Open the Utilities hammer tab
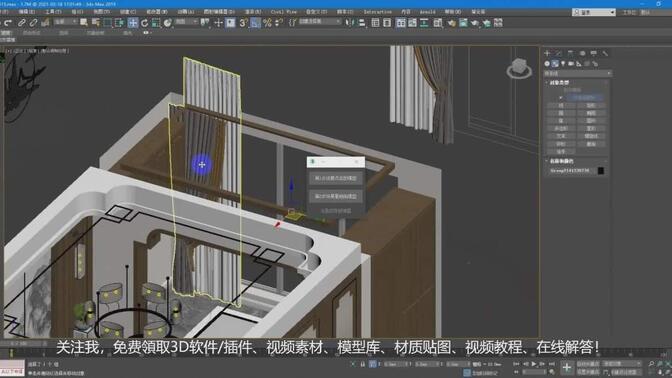This screenshot has width=672, height=378. pyautogui.click(x=605, y=53)
